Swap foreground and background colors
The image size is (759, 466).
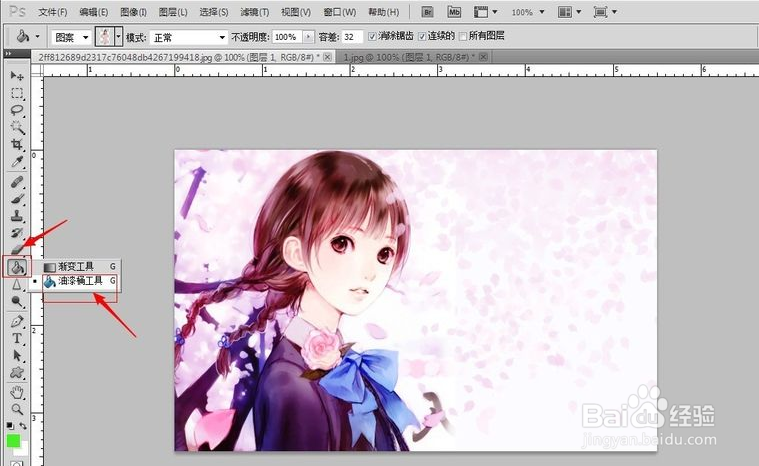(x=23, y=426)
